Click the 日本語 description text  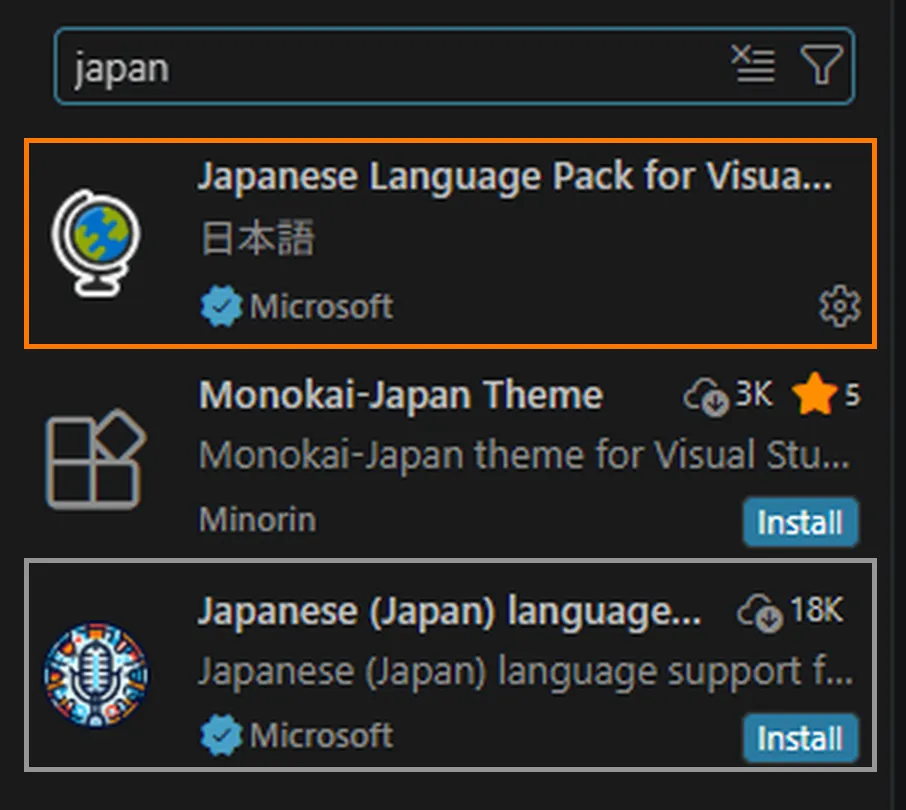(258, 237)
